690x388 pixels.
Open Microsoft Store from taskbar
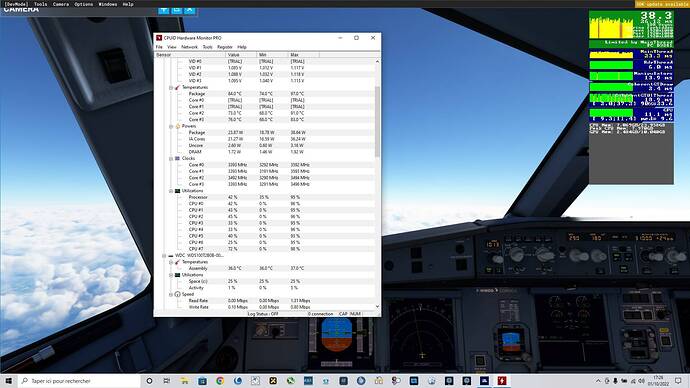click(202, 381)
